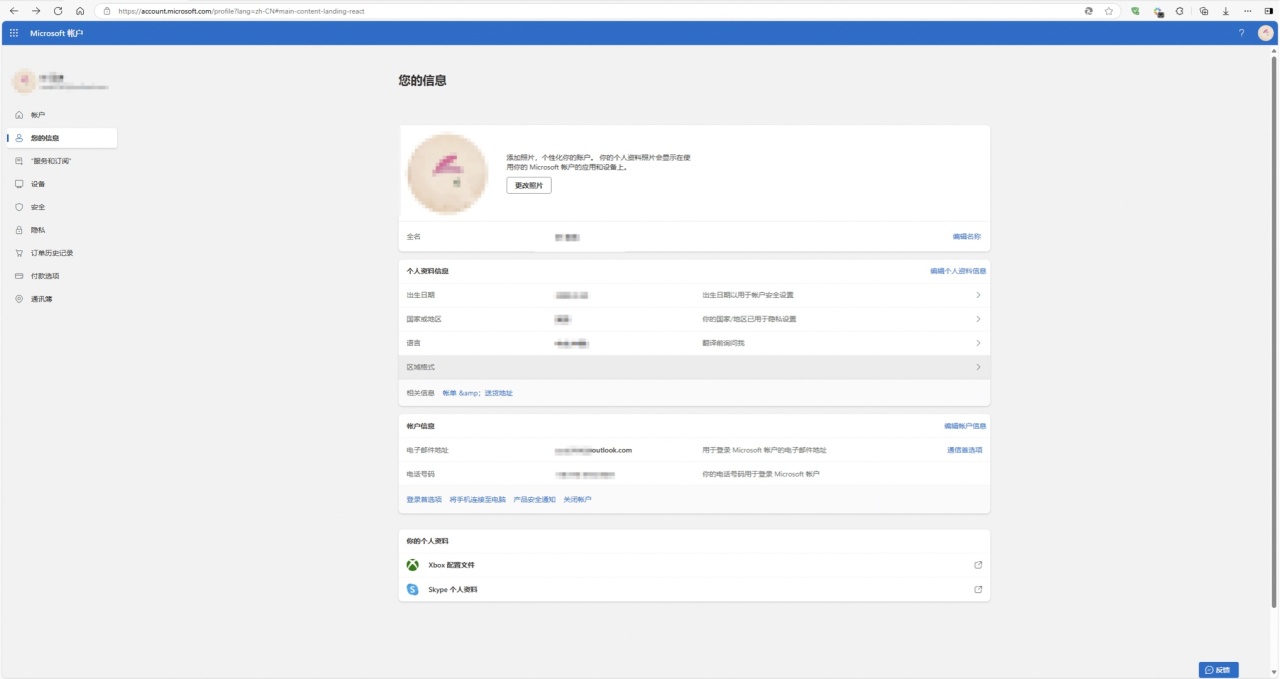This screenshot has height=679, width=1280.
Task: Click the Skype 个人资料 text
Action: coord(453,590)
